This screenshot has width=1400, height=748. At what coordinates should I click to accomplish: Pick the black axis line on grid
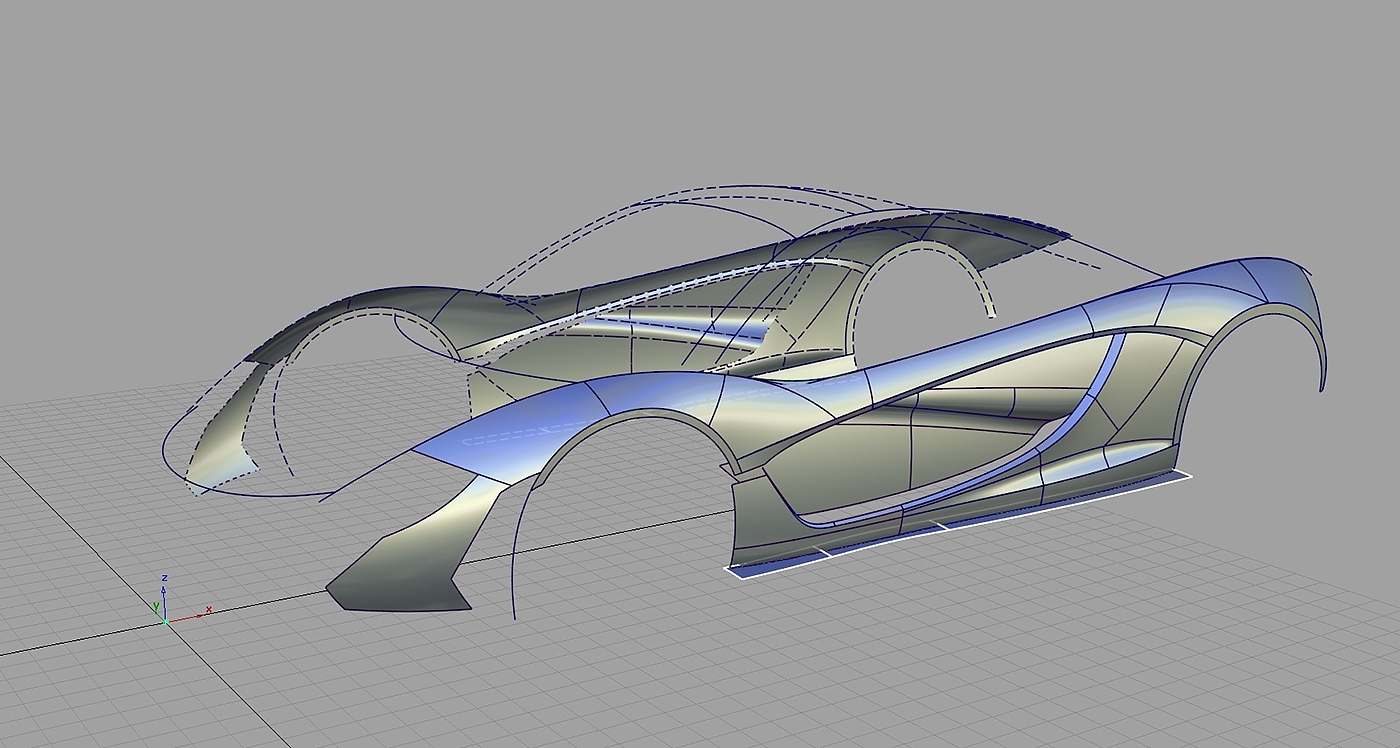tap(80, 642)
